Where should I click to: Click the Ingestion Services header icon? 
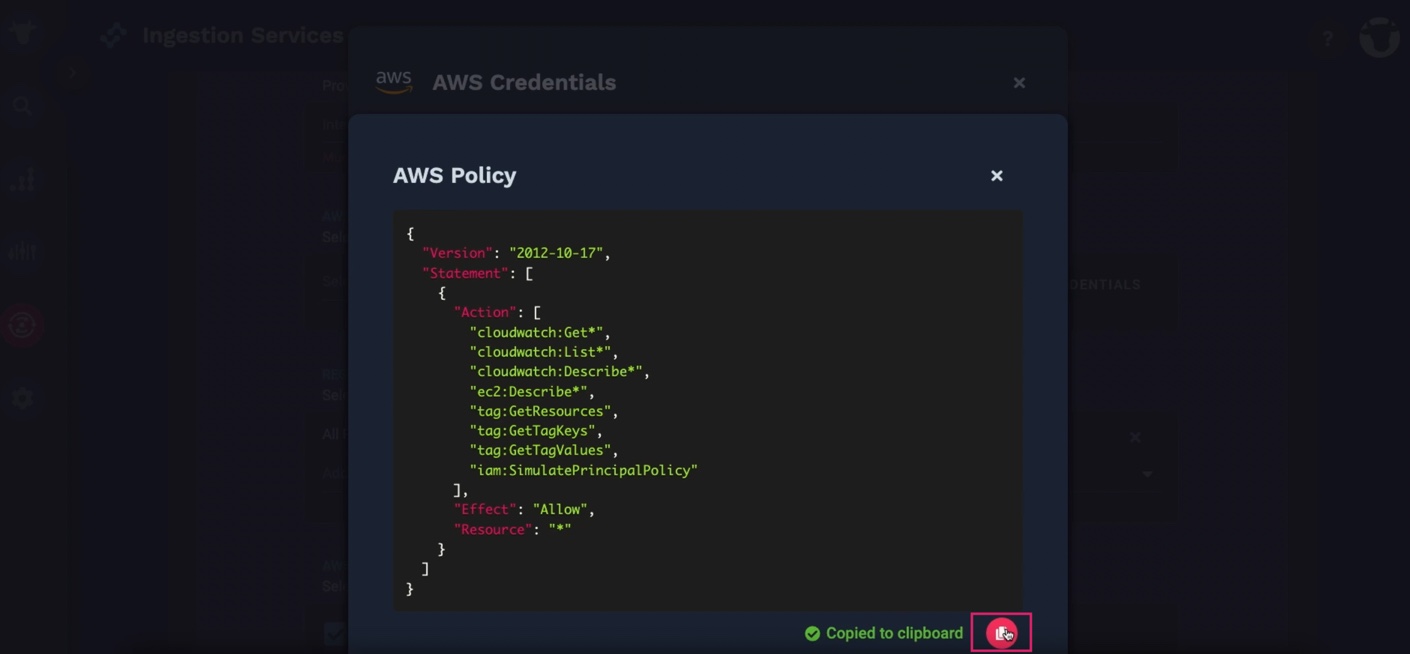pyautogui.click(x=113, y=36)
